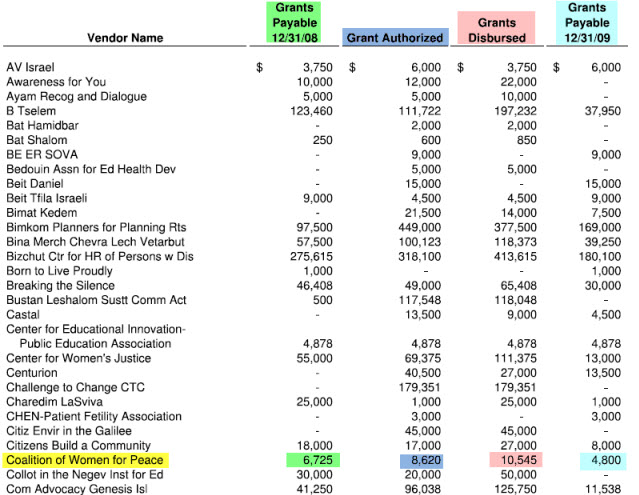Select the 100,123 grant authorized value
This screenshot has height=495, width=639.
tap(420, 242)
